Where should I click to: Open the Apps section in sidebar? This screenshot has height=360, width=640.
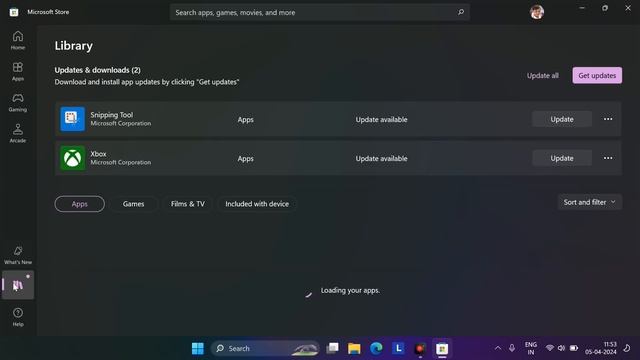pyautogui.click(x=18, y=71)
